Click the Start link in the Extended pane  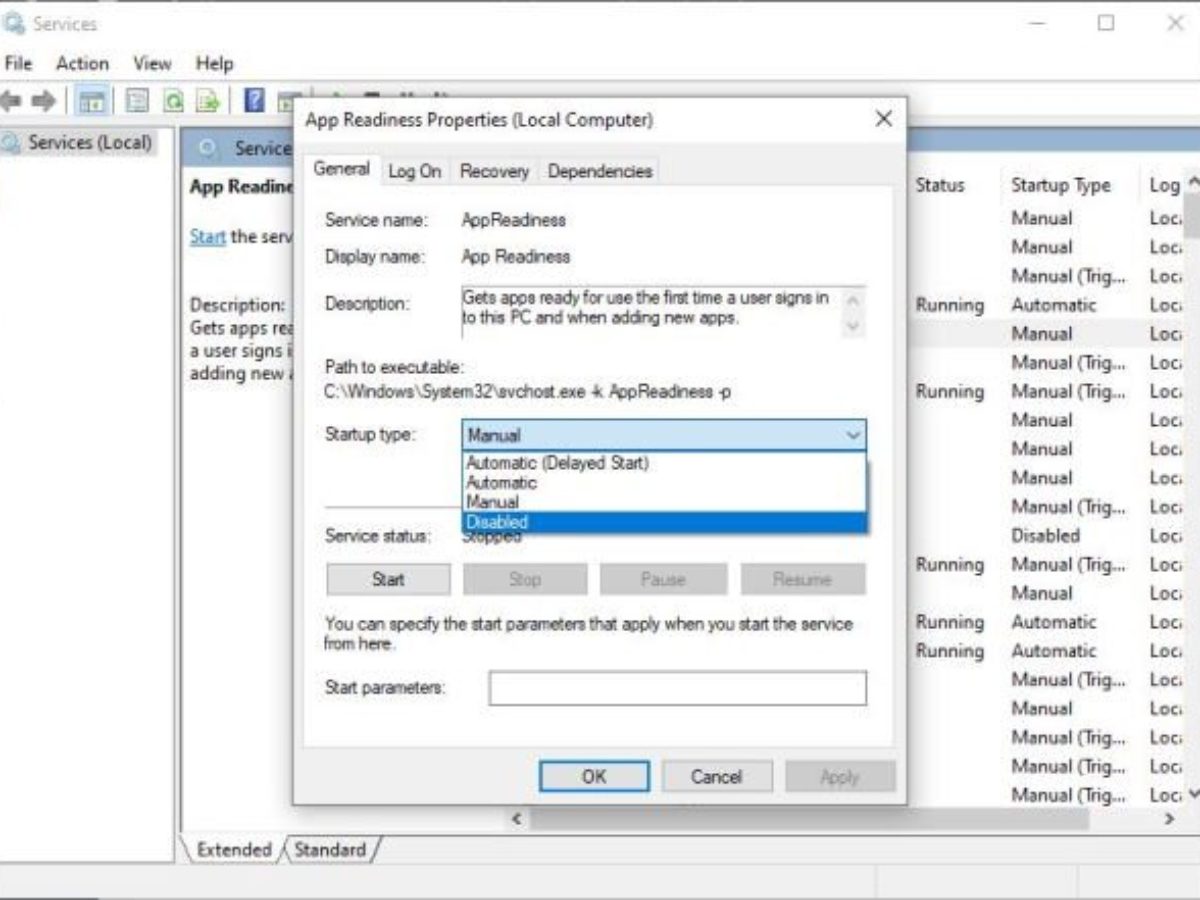coord(207,237)
